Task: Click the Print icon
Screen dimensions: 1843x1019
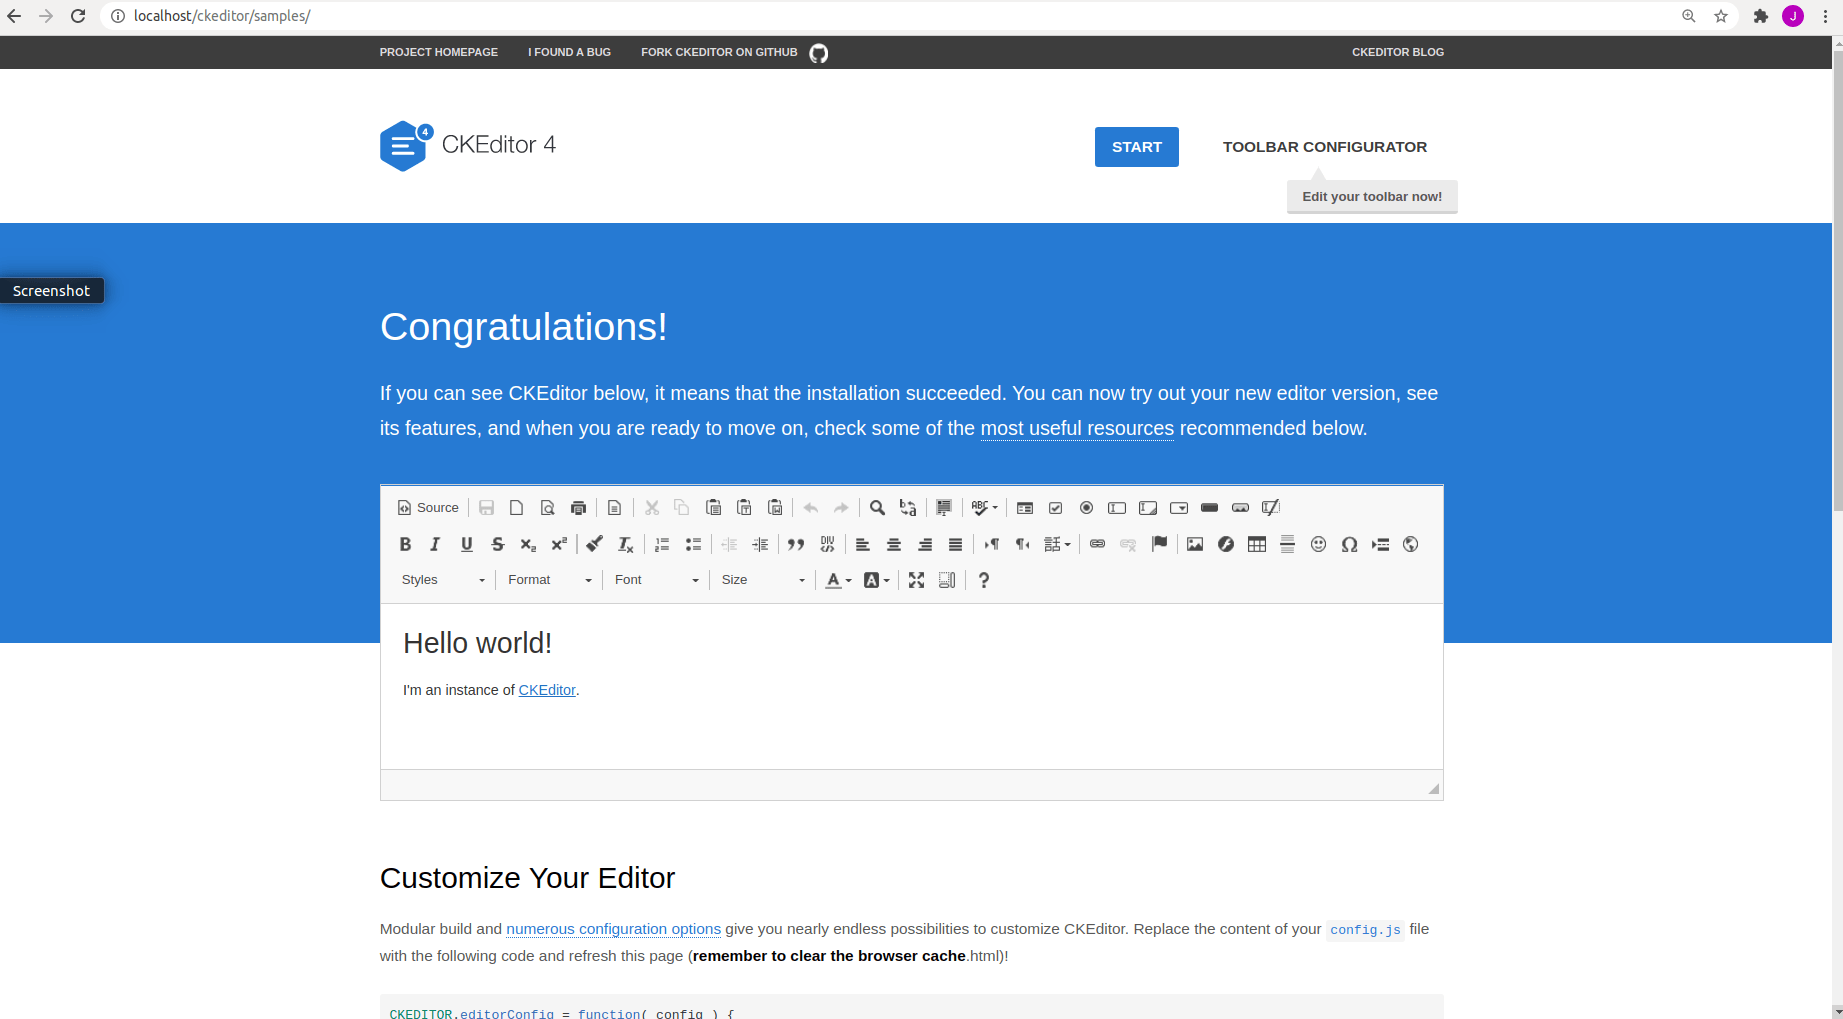Action: [x=579, y=508]
